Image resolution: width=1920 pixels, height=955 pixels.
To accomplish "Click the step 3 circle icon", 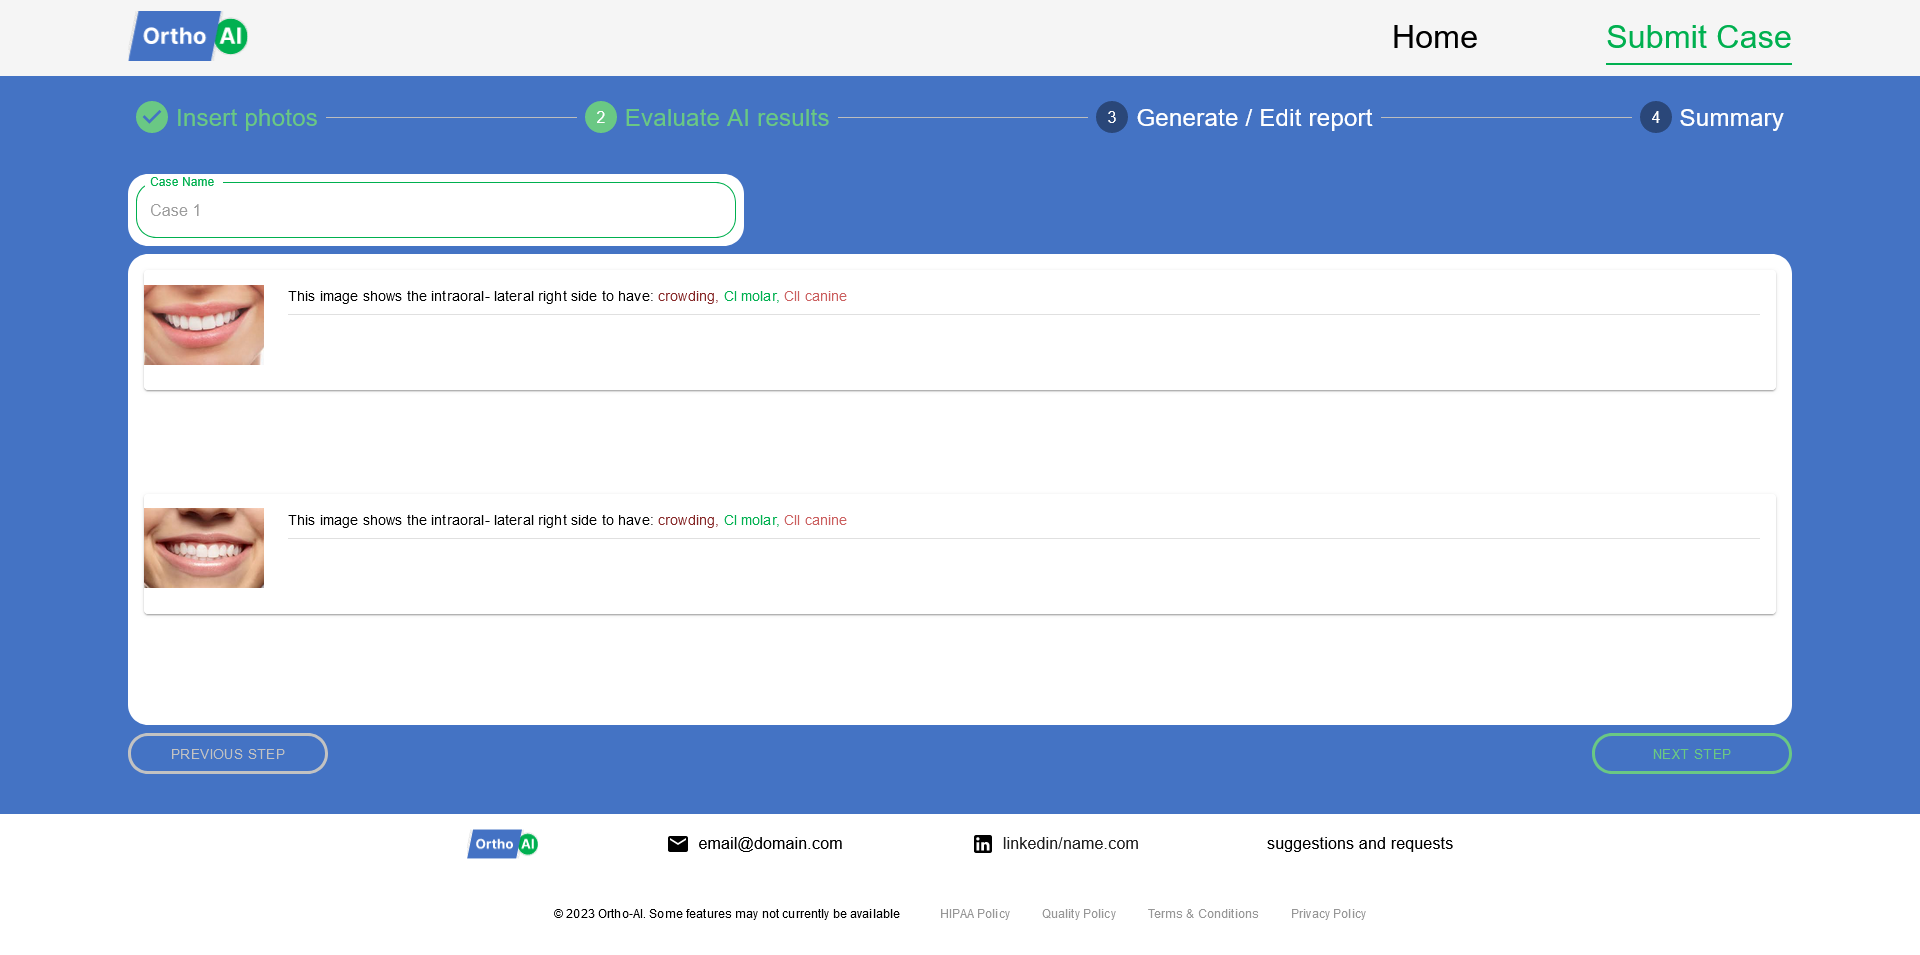I will coord(1111,117).
